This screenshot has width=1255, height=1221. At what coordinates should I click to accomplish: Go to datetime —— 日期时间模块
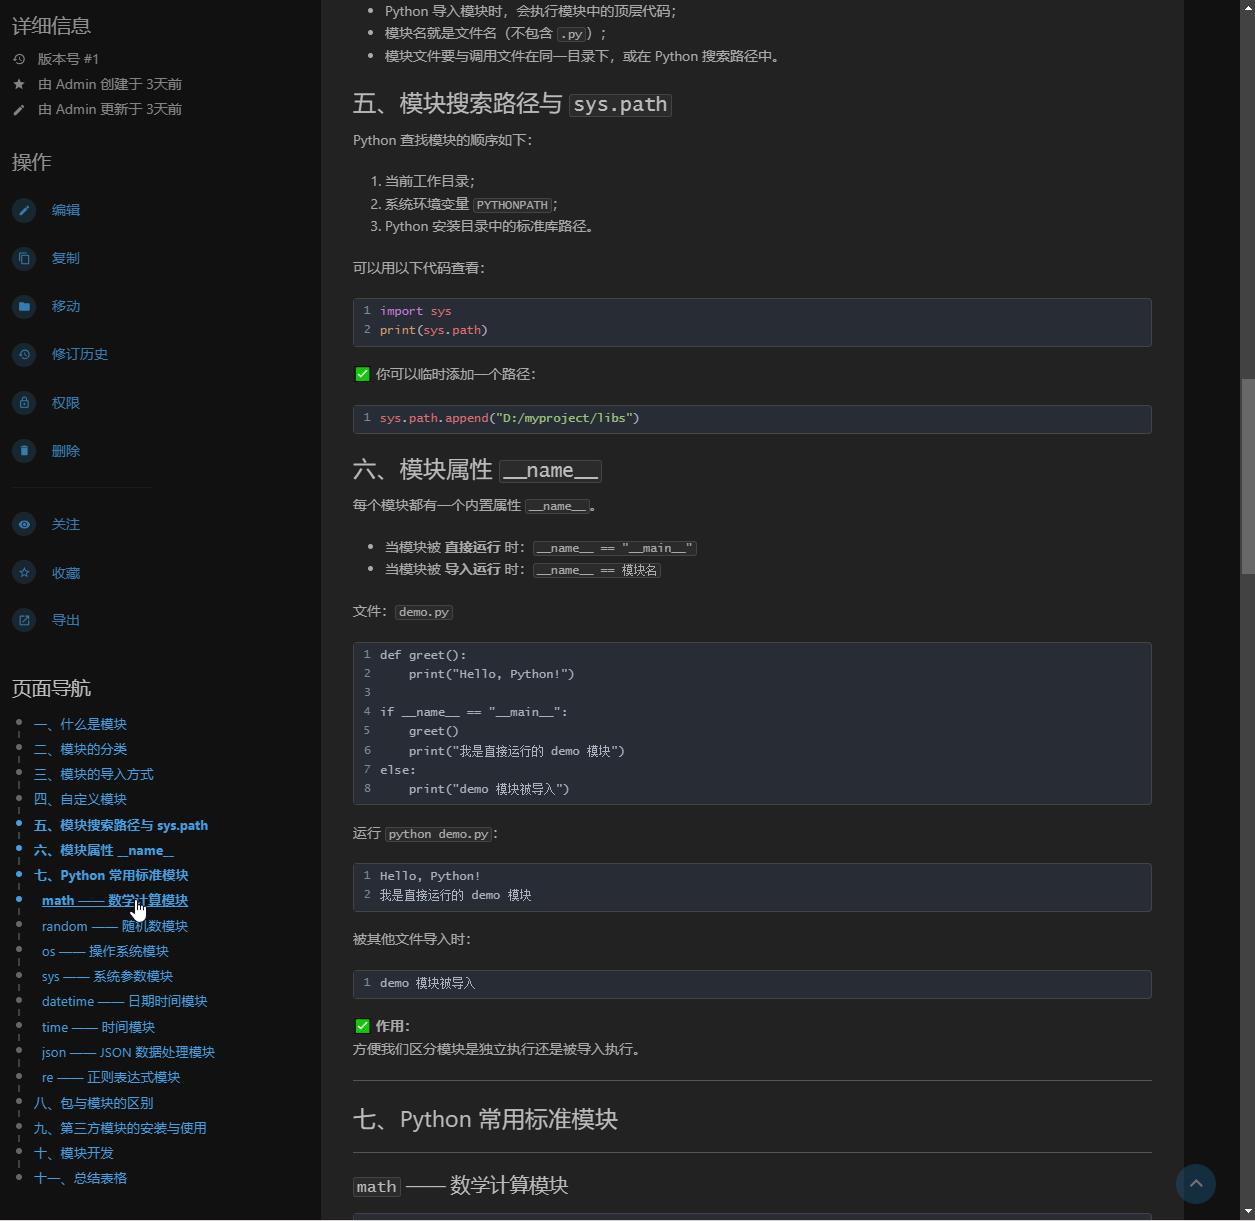coord(125,1001)
